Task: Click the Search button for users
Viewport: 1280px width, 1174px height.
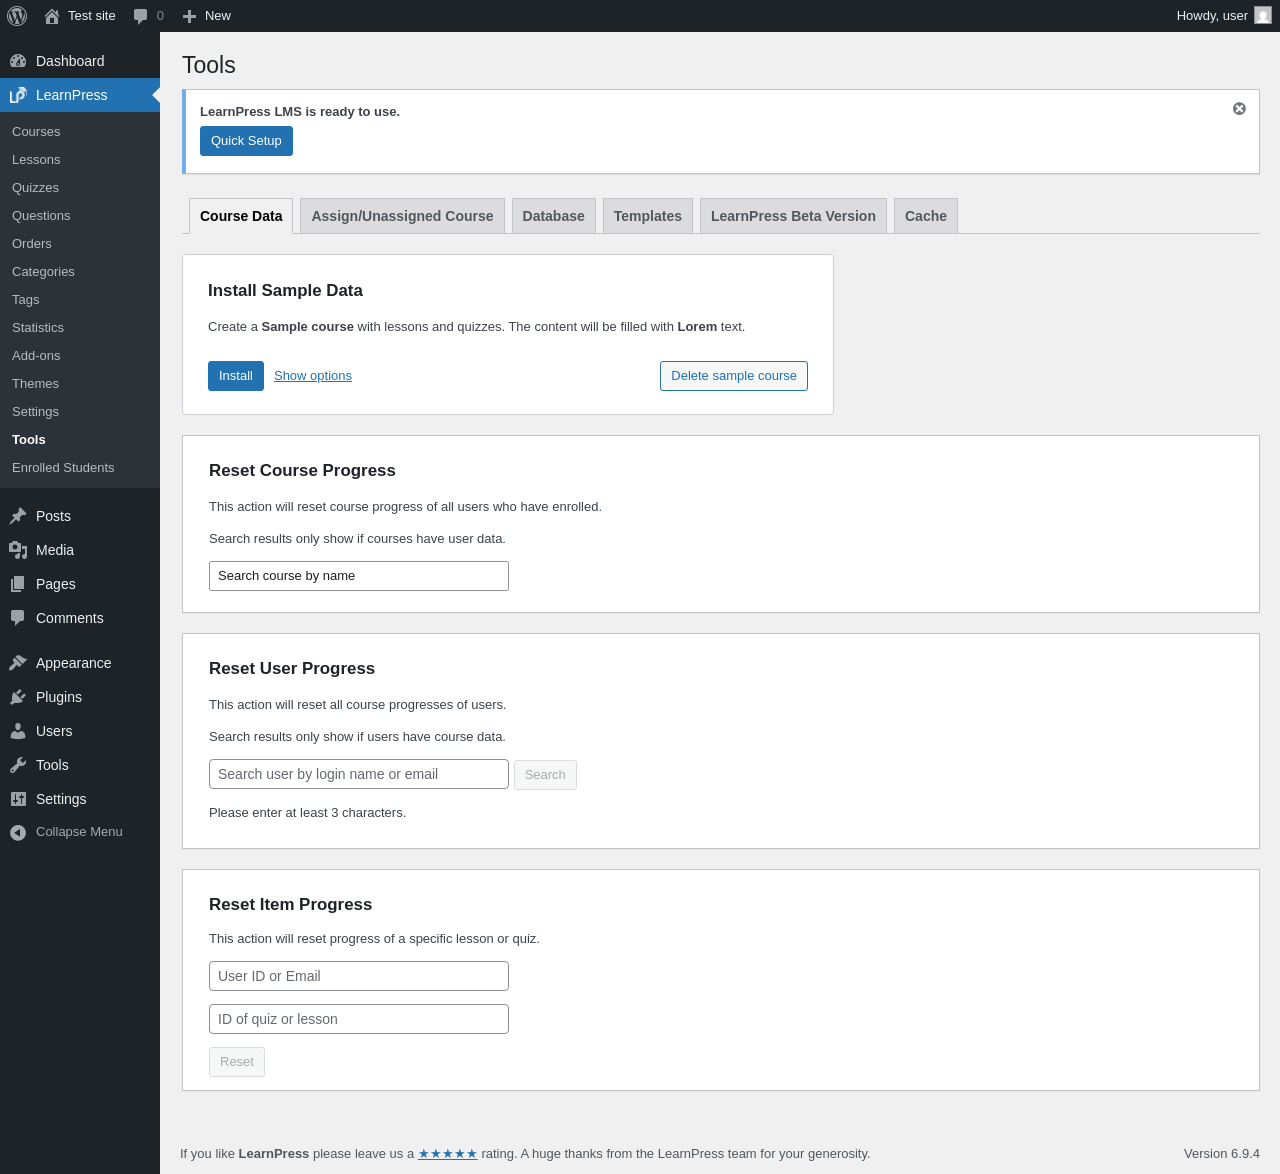Action: 545,775
